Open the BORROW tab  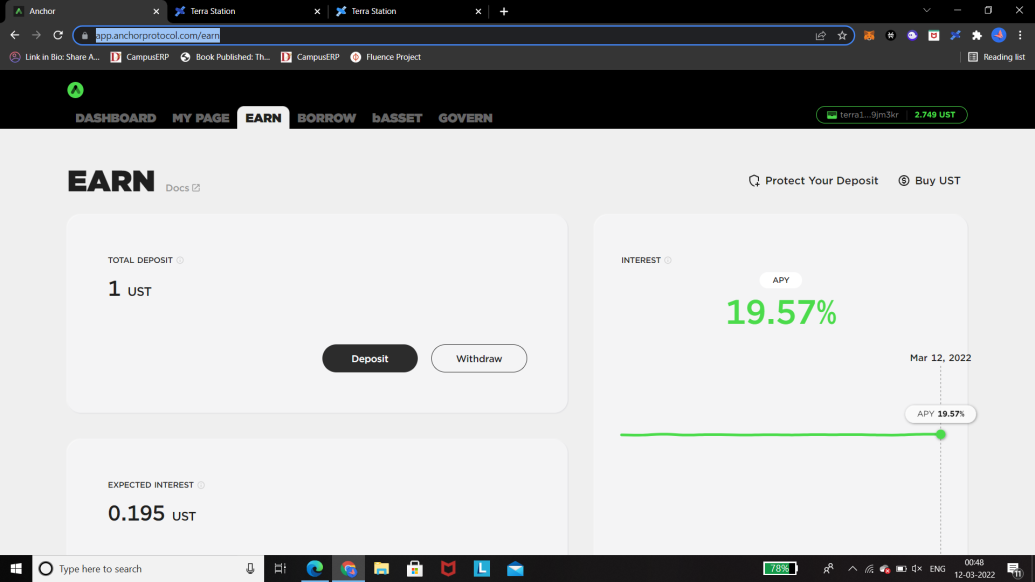[x=327, y=118]
